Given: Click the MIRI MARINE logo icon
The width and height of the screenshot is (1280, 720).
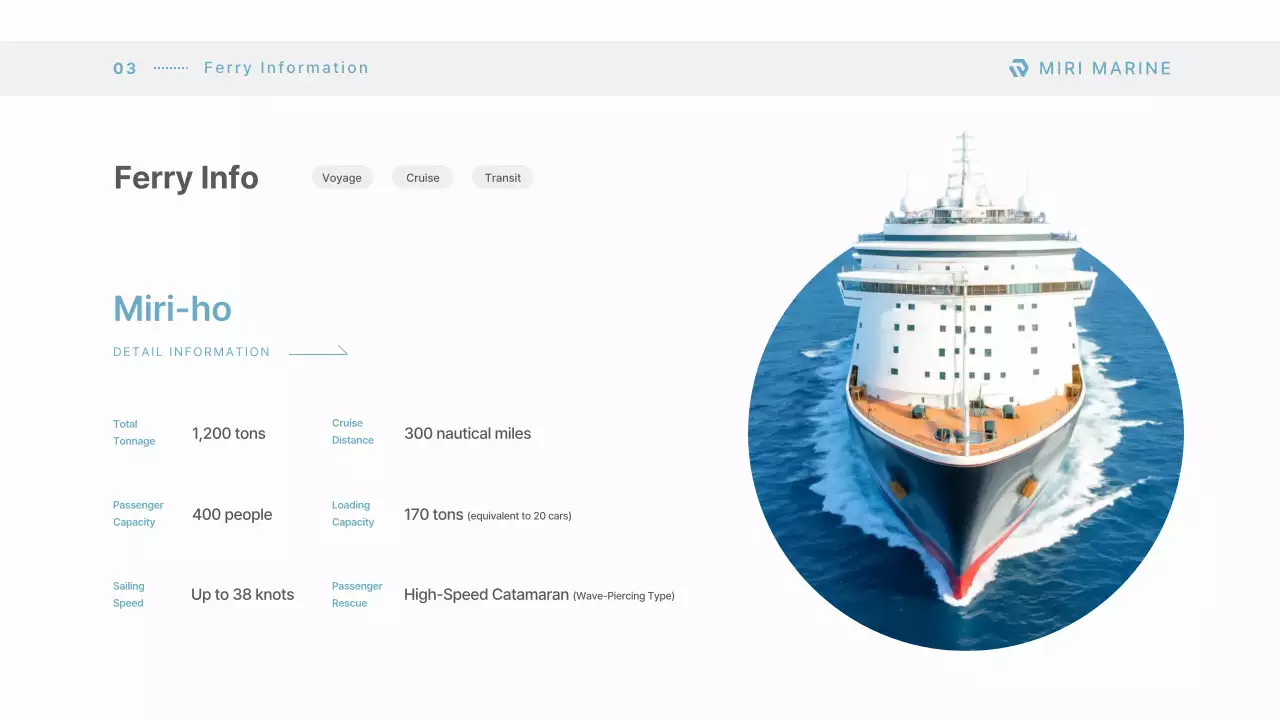Looking at the screenshot, I should [x=1018, y=68].
